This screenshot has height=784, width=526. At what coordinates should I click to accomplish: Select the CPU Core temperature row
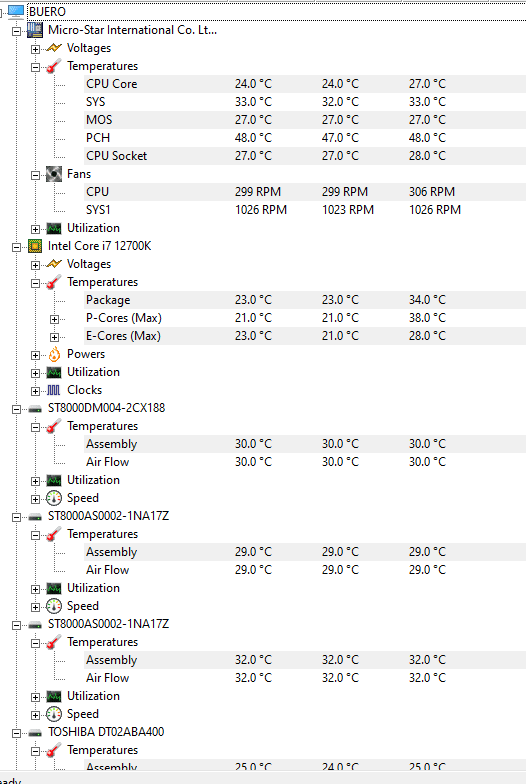pyautogui.click(x=305, y=84)
